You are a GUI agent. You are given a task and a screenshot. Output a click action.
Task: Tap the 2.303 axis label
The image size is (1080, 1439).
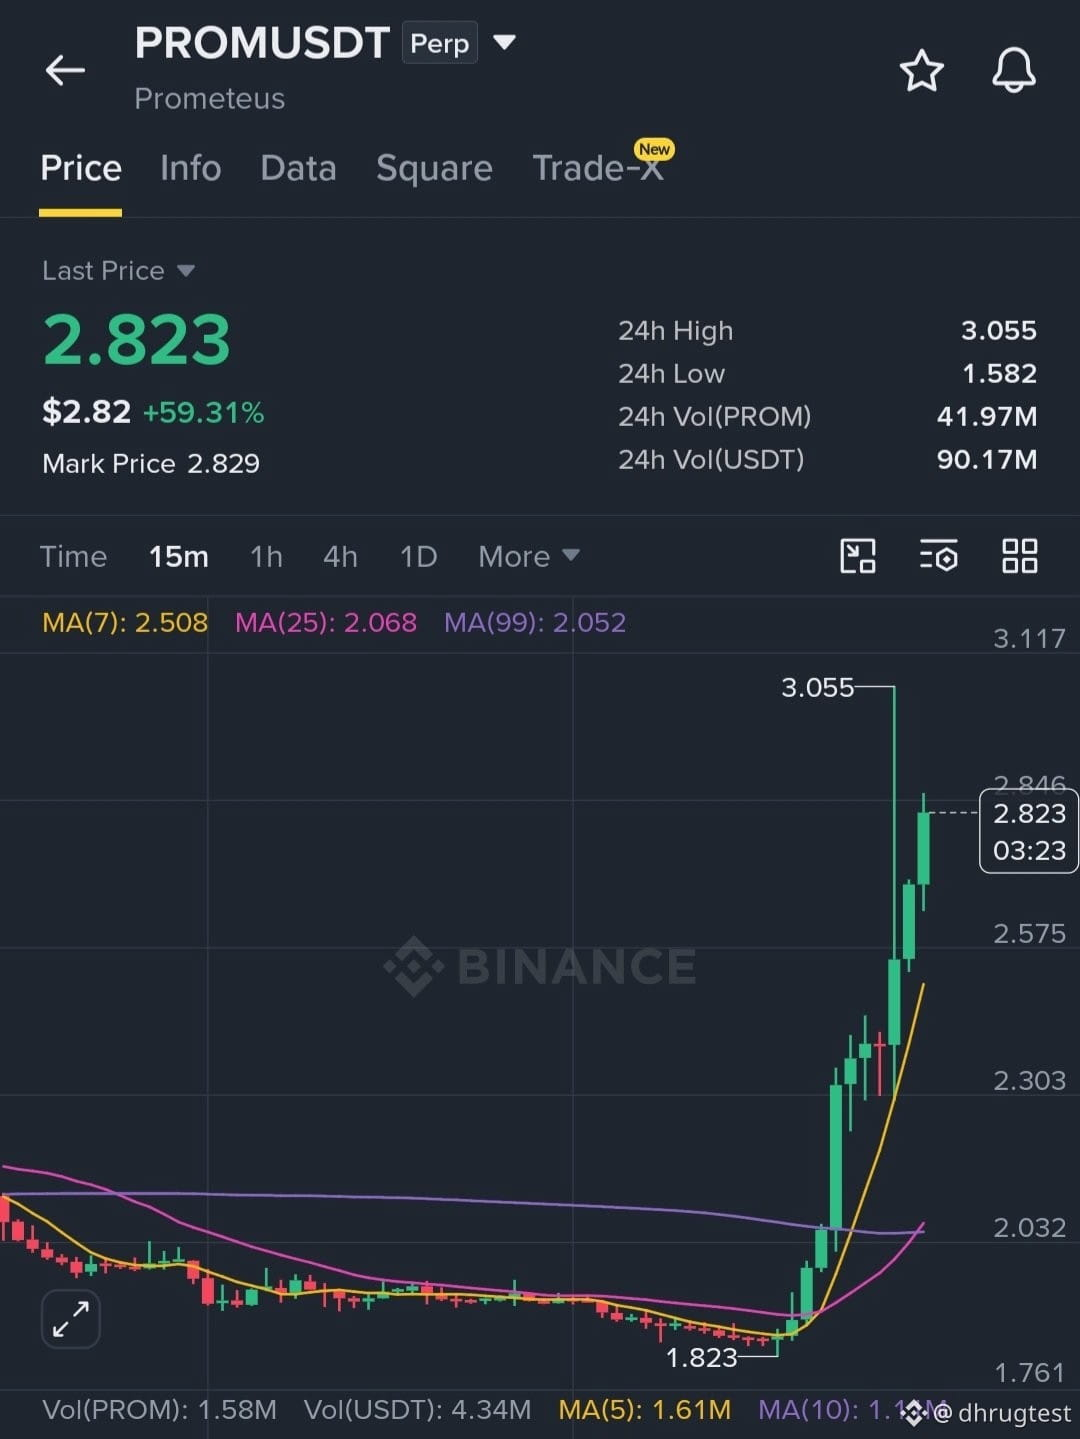point(1029,1081)
